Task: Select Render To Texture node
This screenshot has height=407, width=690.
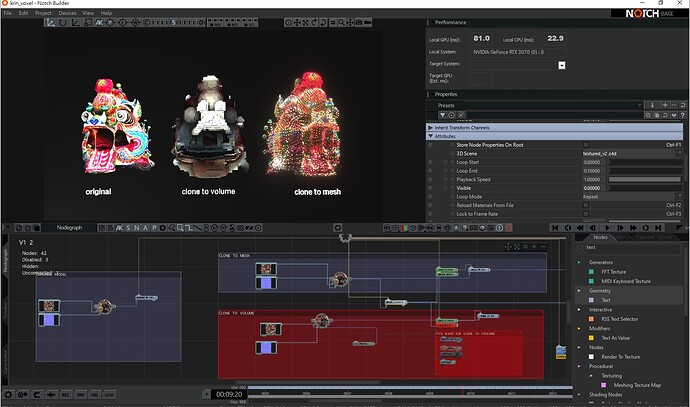Action: point(620,357)
